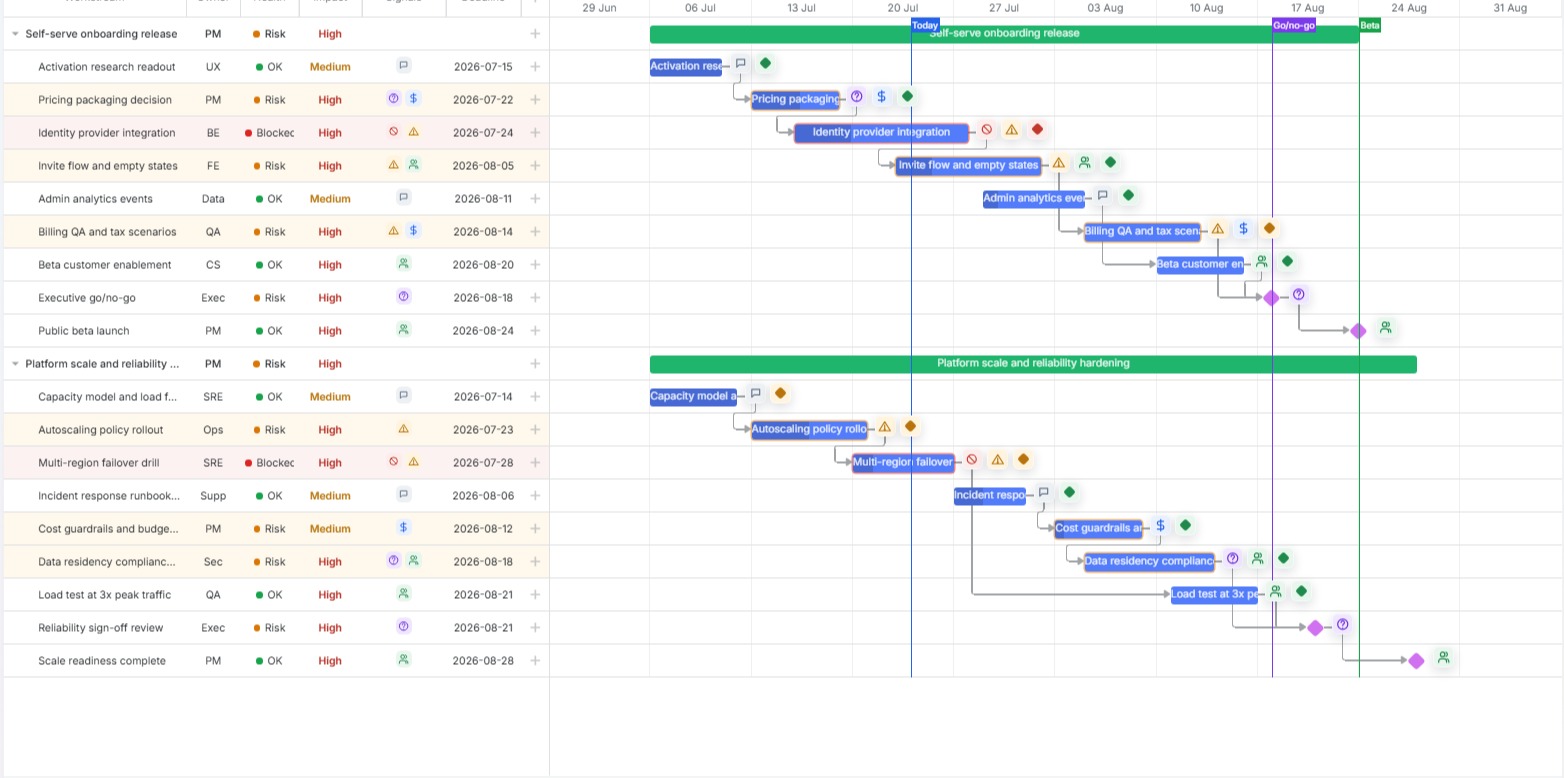
Task: Click the green Platform scale and reliability hardening summary bar
Action: coord(1033,364)
